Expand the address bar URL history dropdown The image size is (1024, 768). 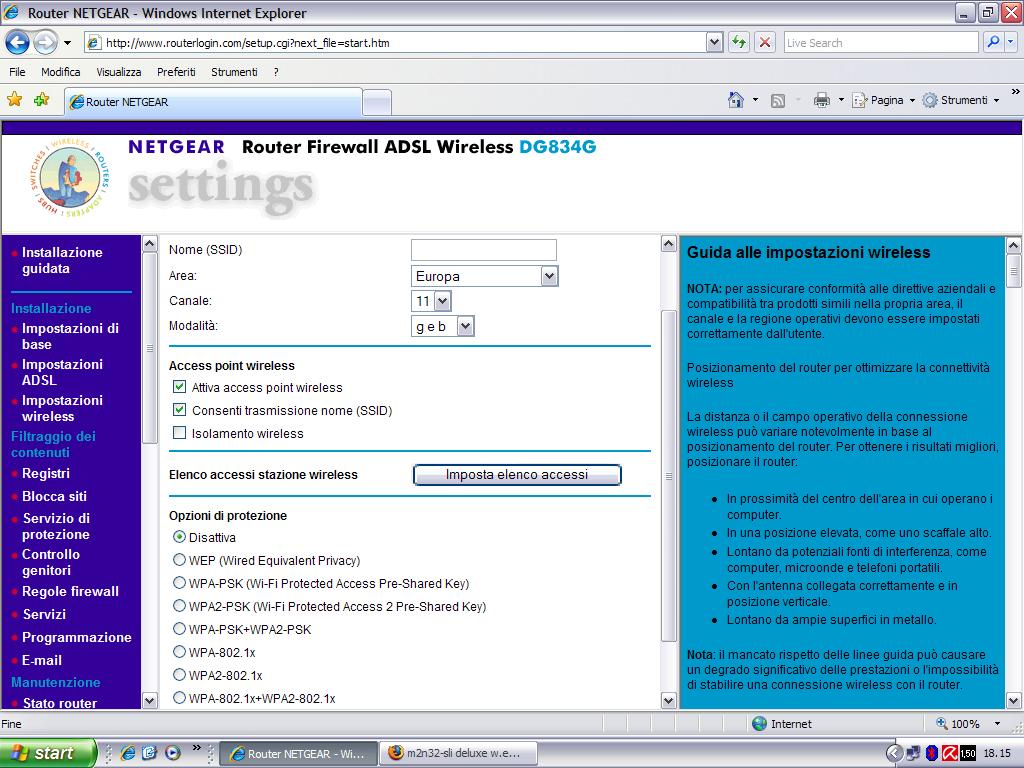pos(714,43)
